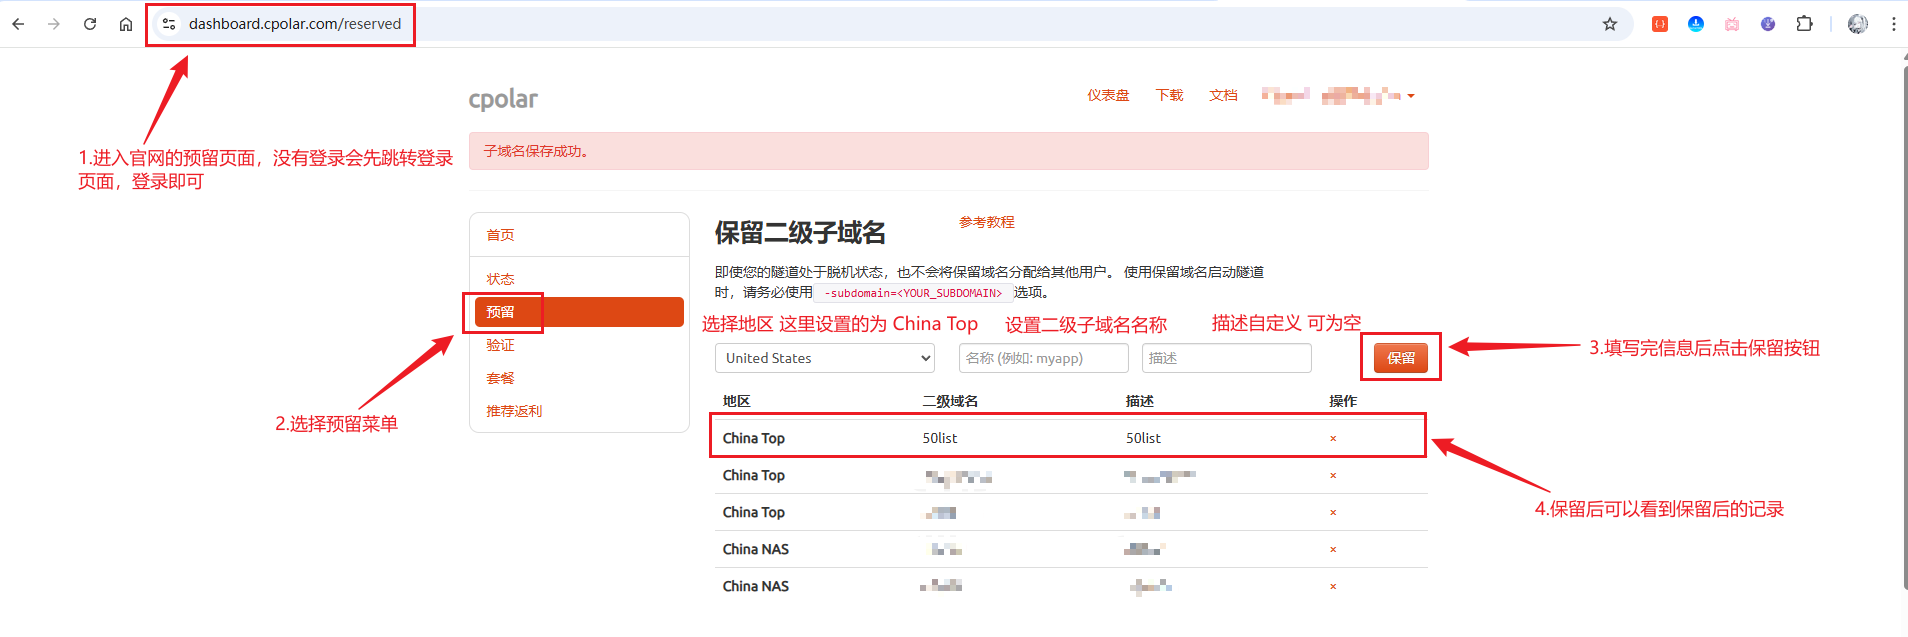The image size is (1908, 637).
Task: Click the site info icon in address bar
Action: [169, 24]
